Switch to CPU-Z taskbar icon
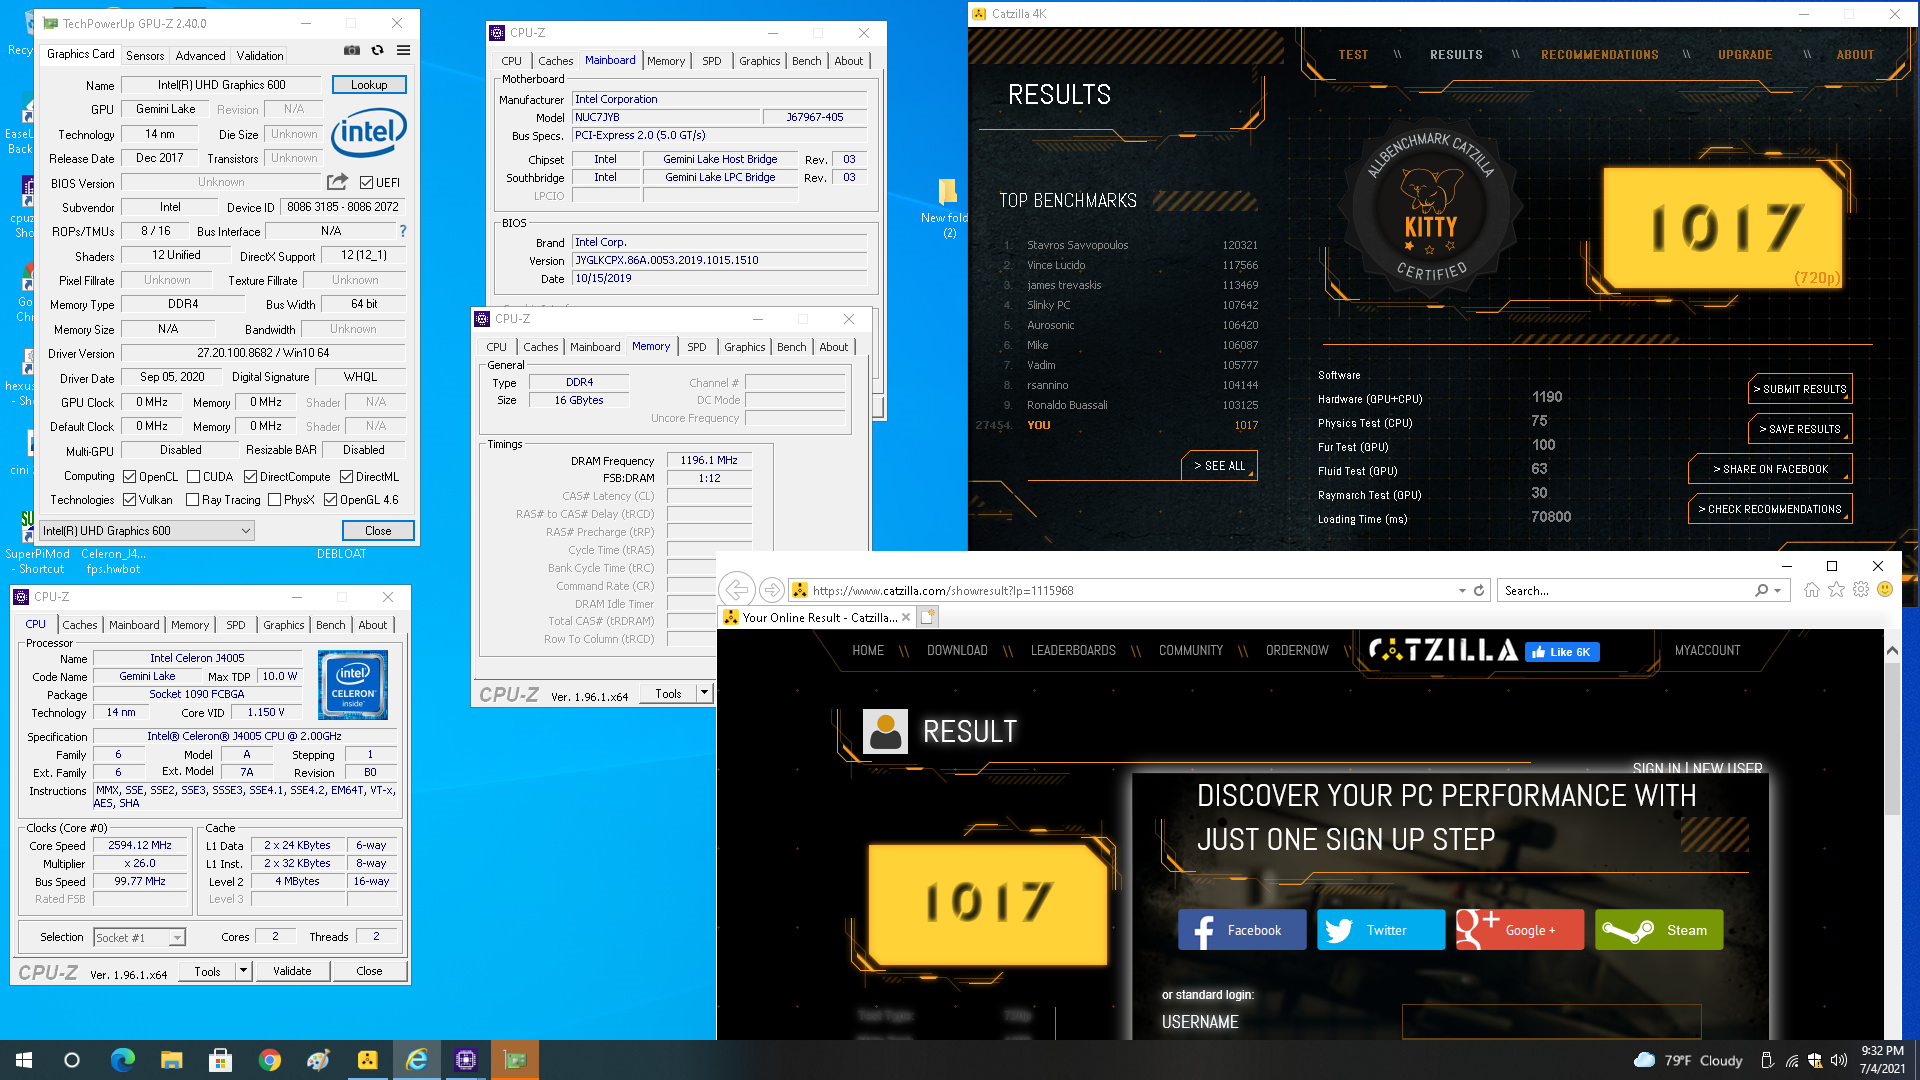This screenshot has width=1920, height=1080. [x=465, y=1060]
